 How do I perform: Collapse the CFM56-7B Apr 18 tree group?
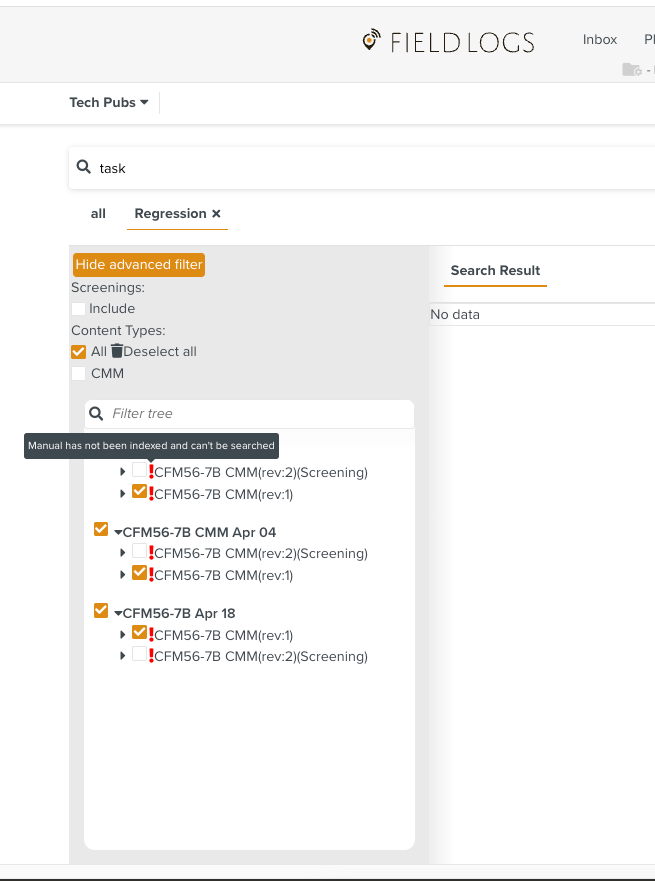[117, 614]
